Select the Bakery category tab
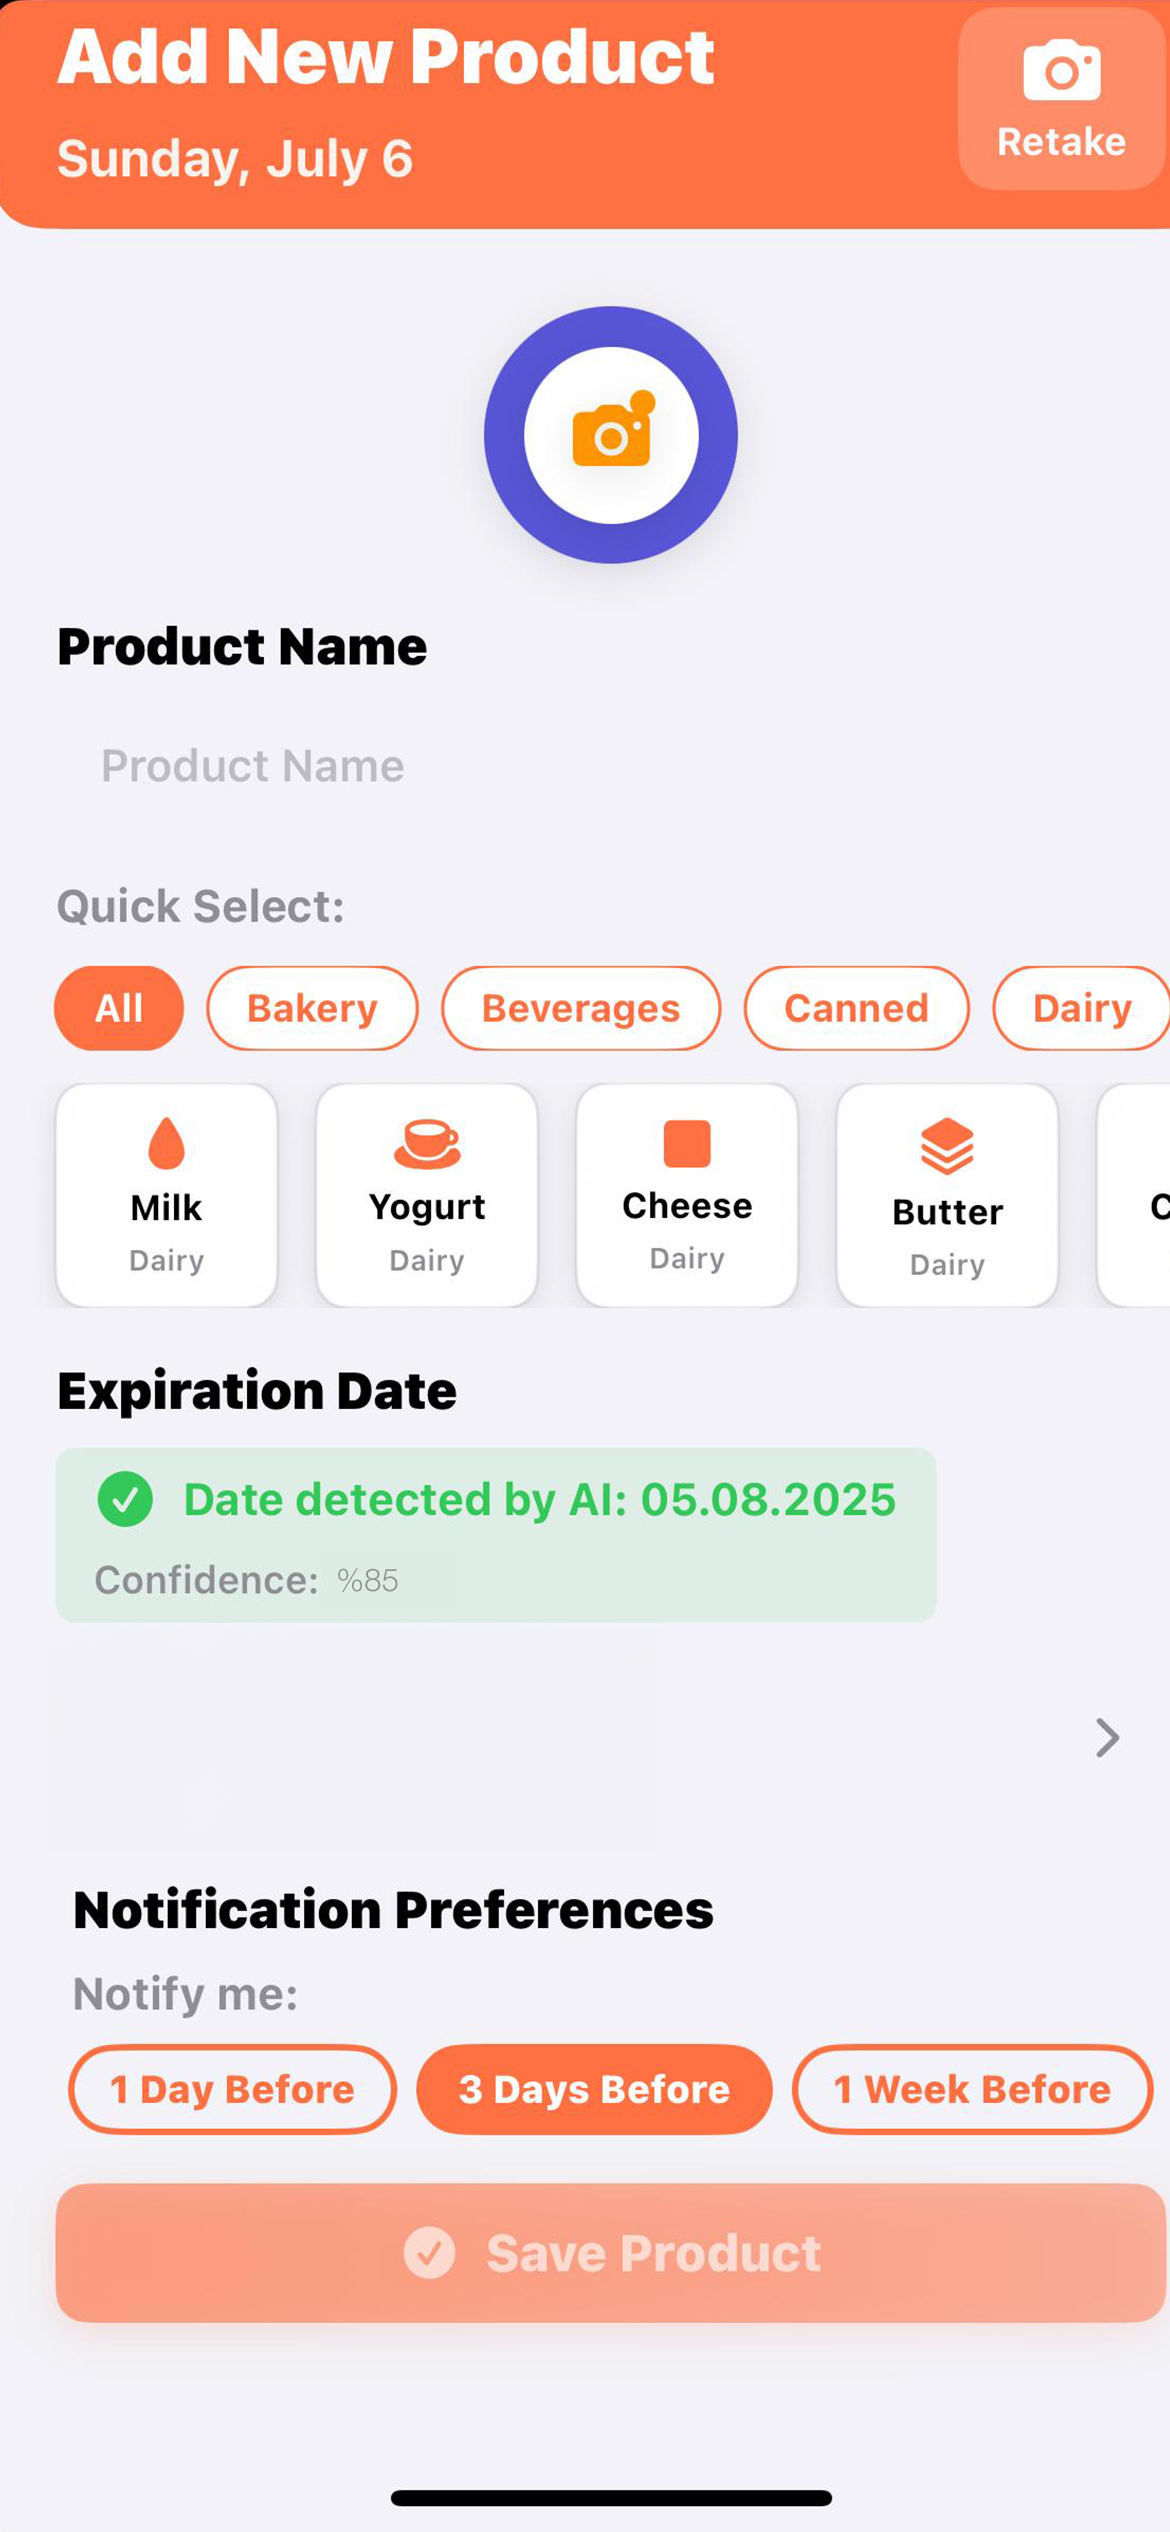The width and height of the screenshot is (1170, 2532). (312, 1009)
